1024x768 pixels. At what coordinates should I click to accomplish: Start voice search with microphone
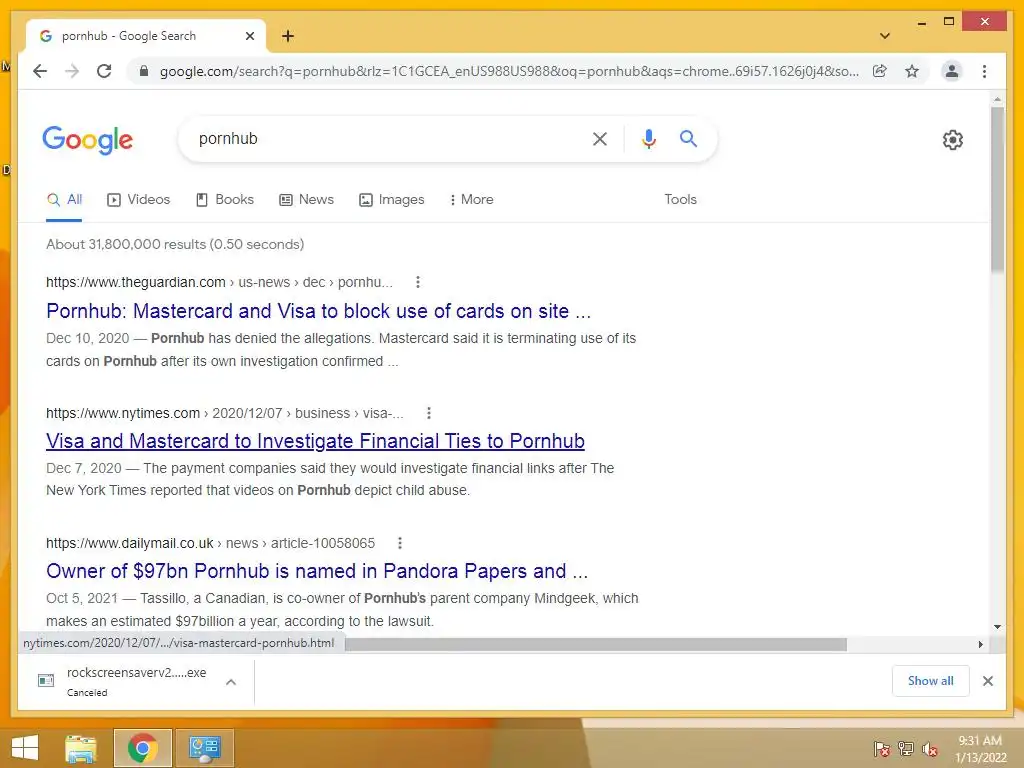pyautogui.click(x=648, y=138)
